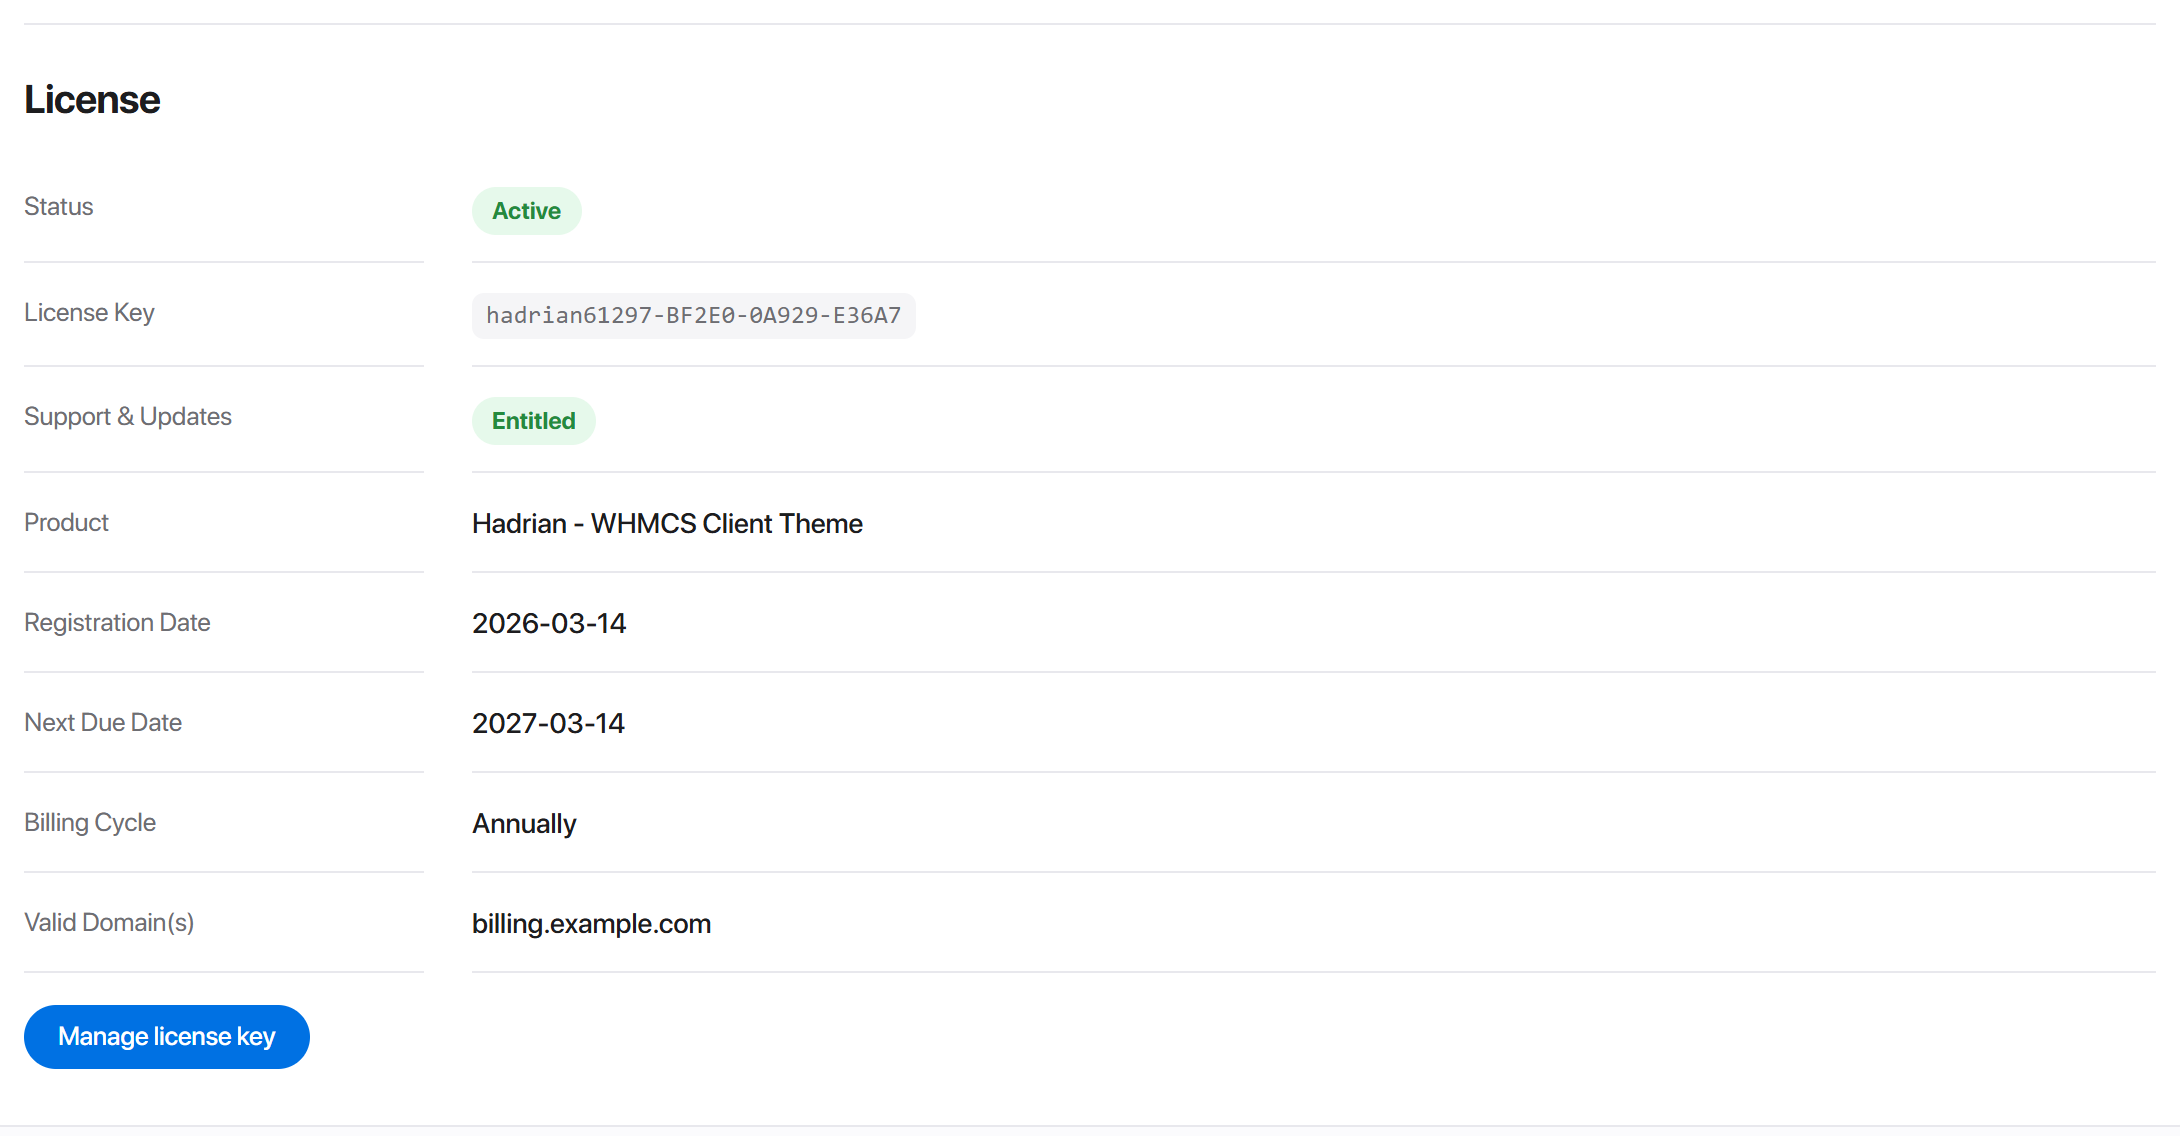Click the Product row label

pyautogui.click(x=66, y=523)
